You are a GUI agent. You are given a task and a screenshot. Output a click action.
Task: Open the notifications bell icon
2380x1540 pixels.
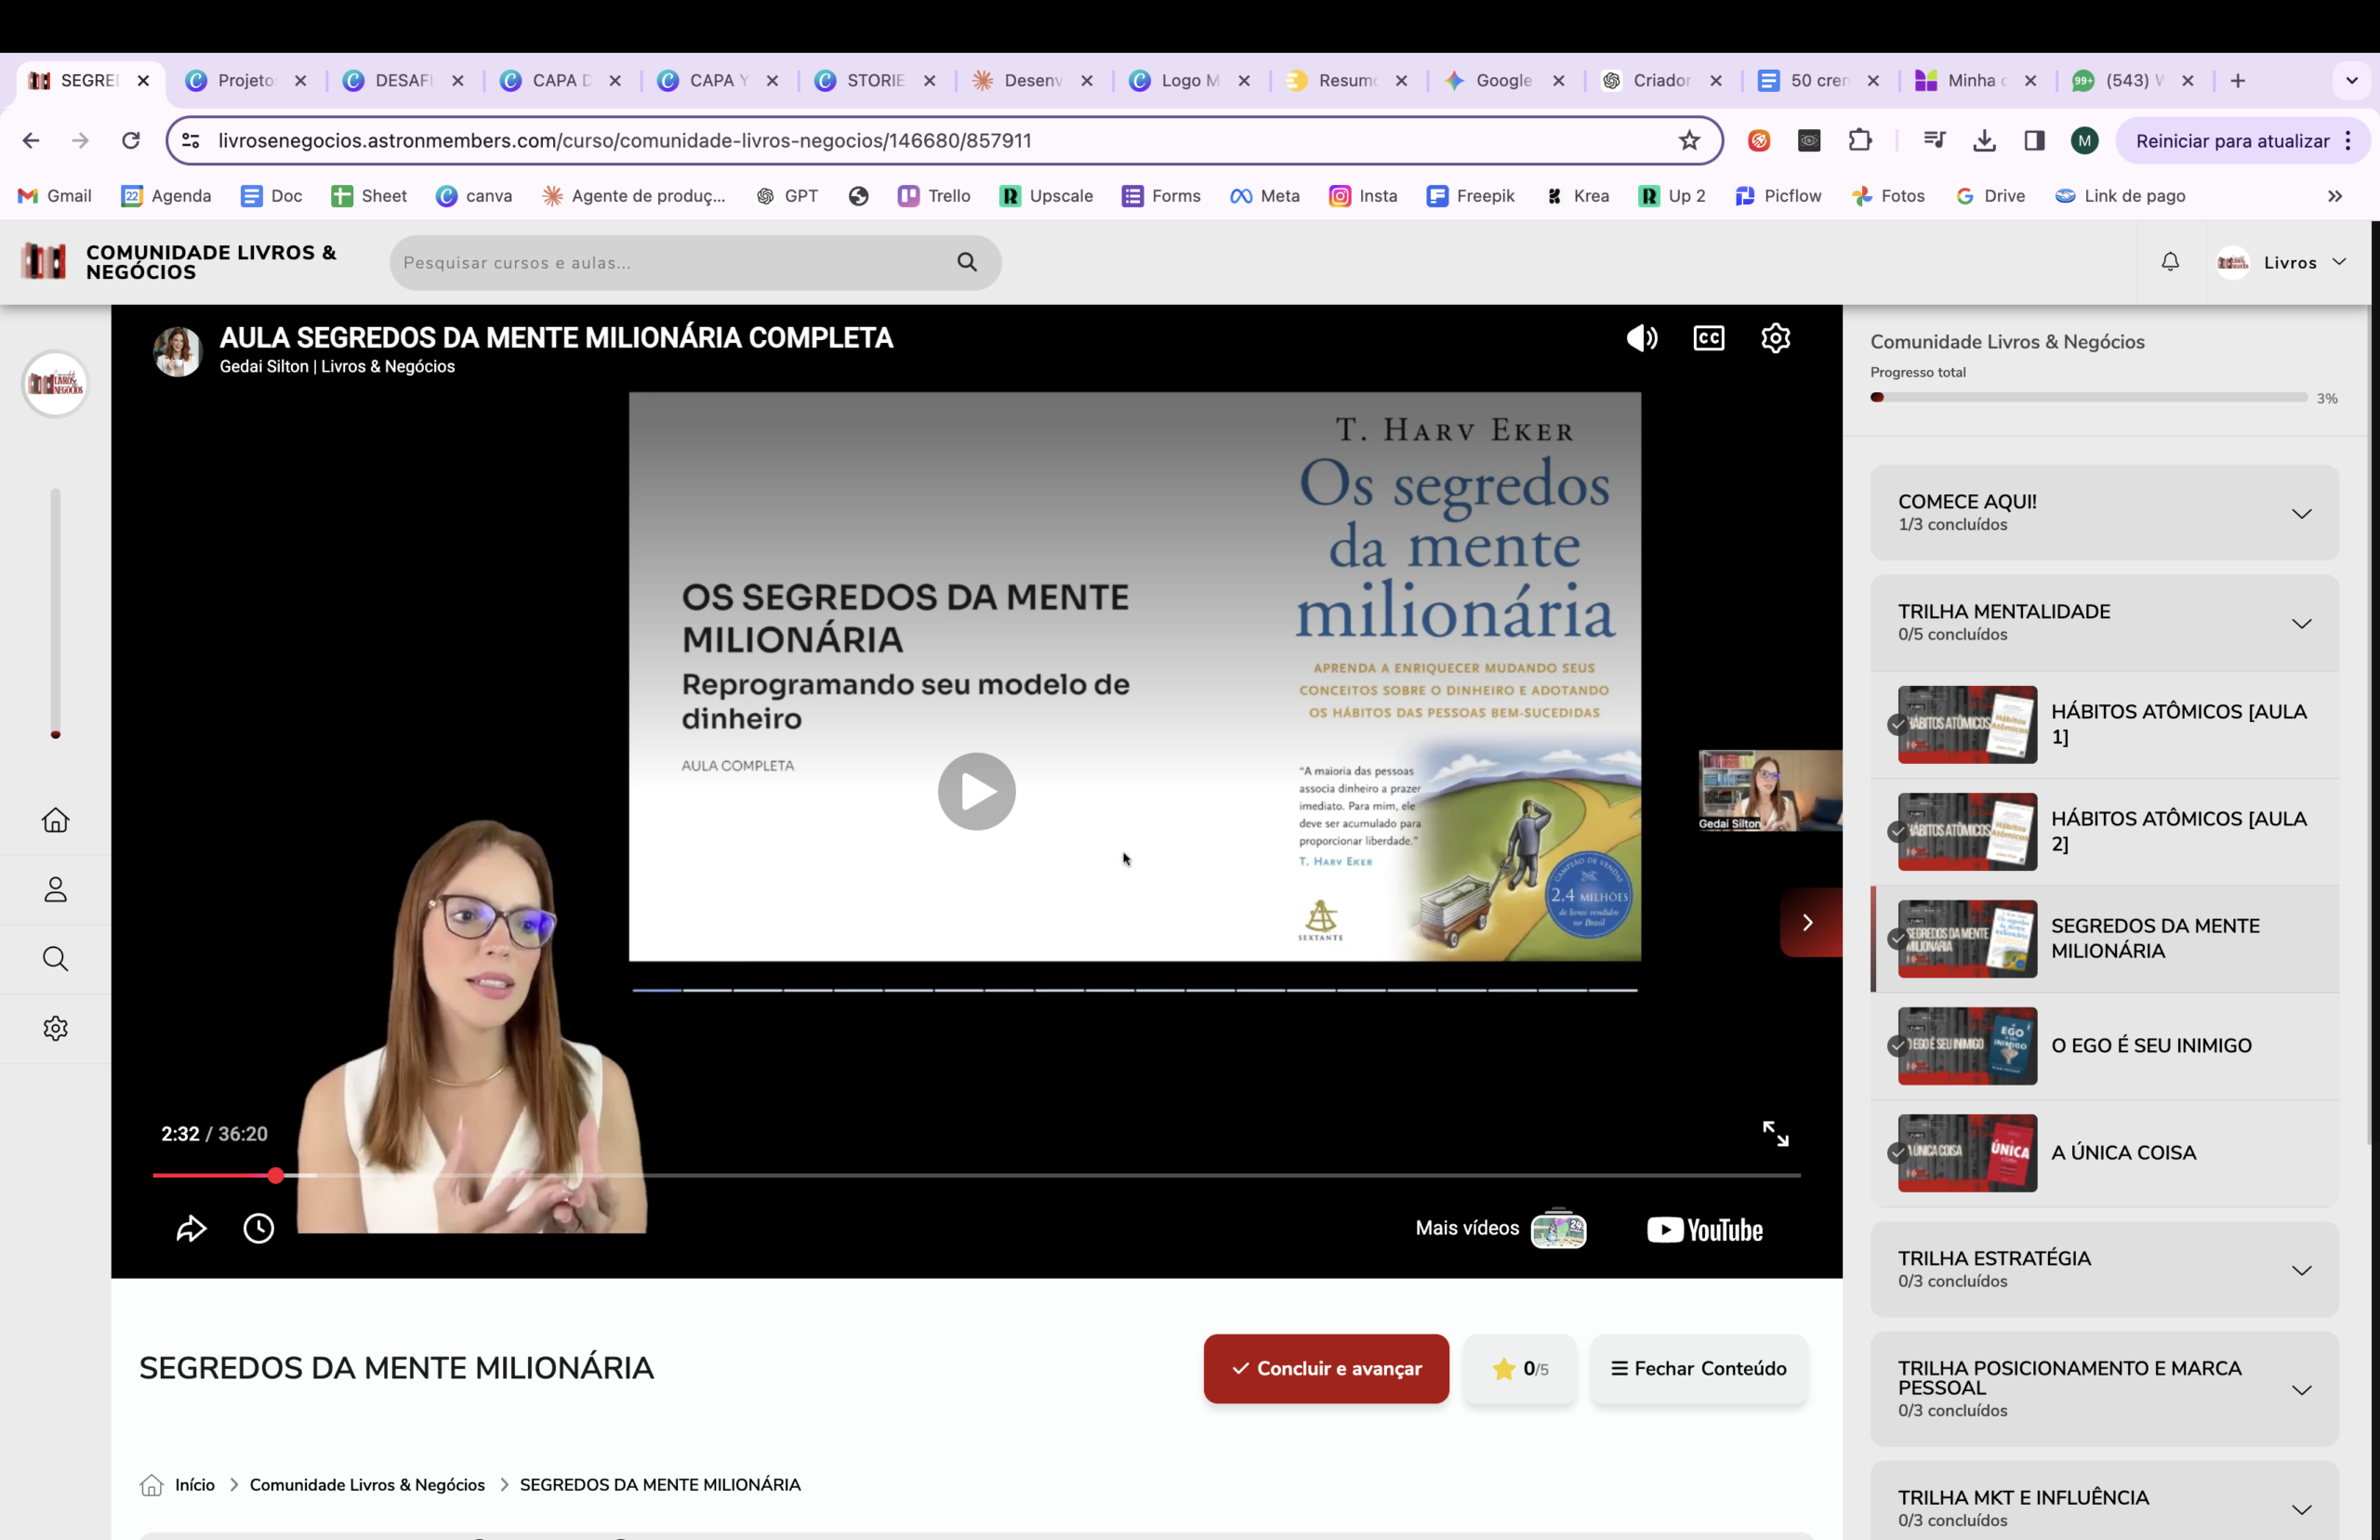(x=2169, y=262)
